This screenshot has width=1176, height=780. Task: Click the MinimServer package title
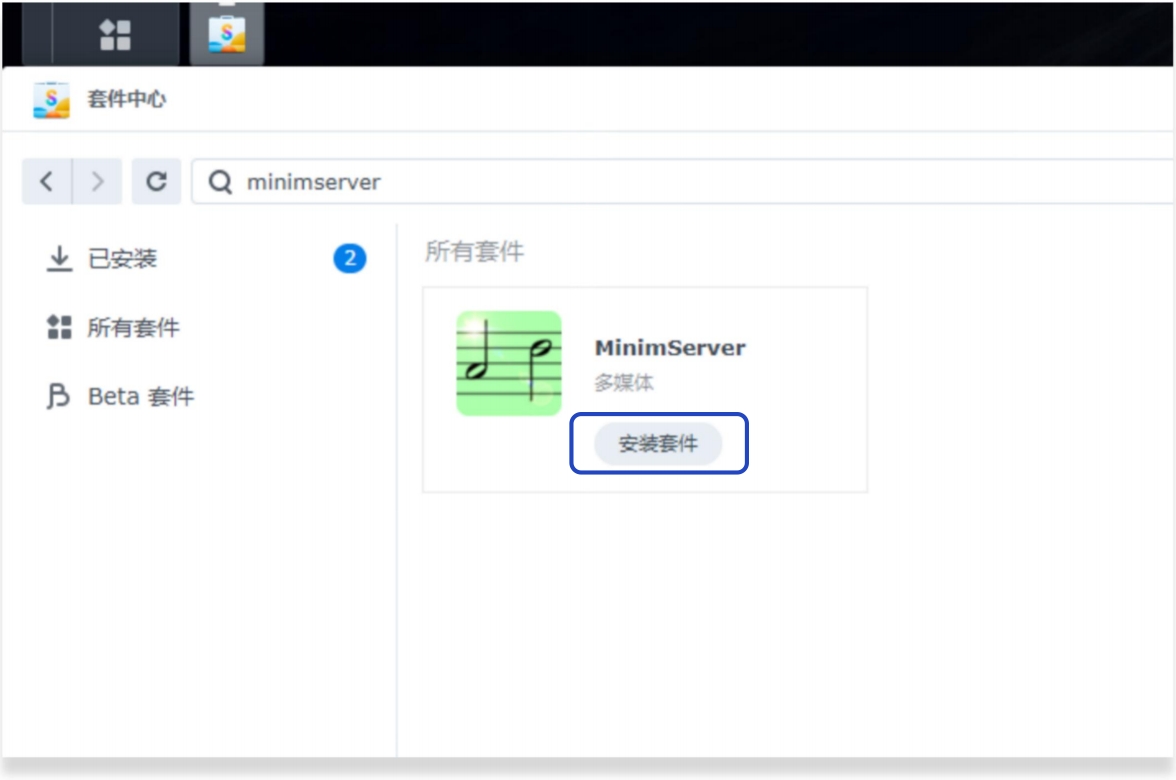click(670, 348)
